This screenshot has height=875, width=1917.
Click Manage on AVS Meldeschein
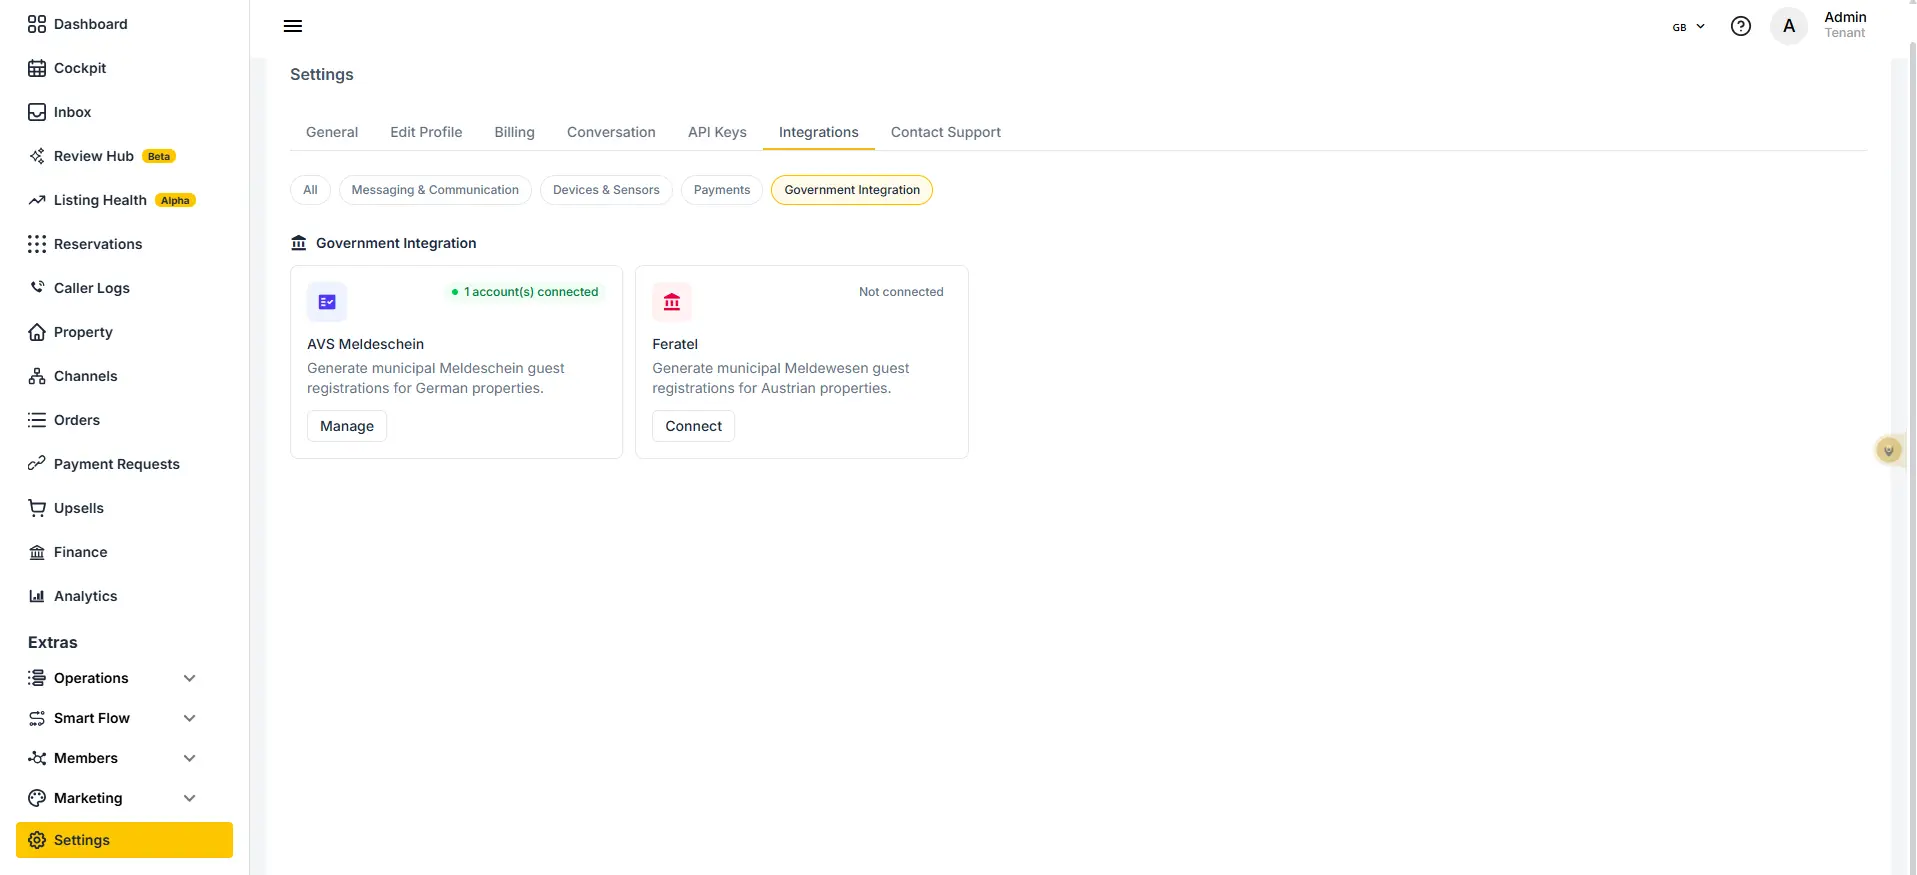coord(347,426)
